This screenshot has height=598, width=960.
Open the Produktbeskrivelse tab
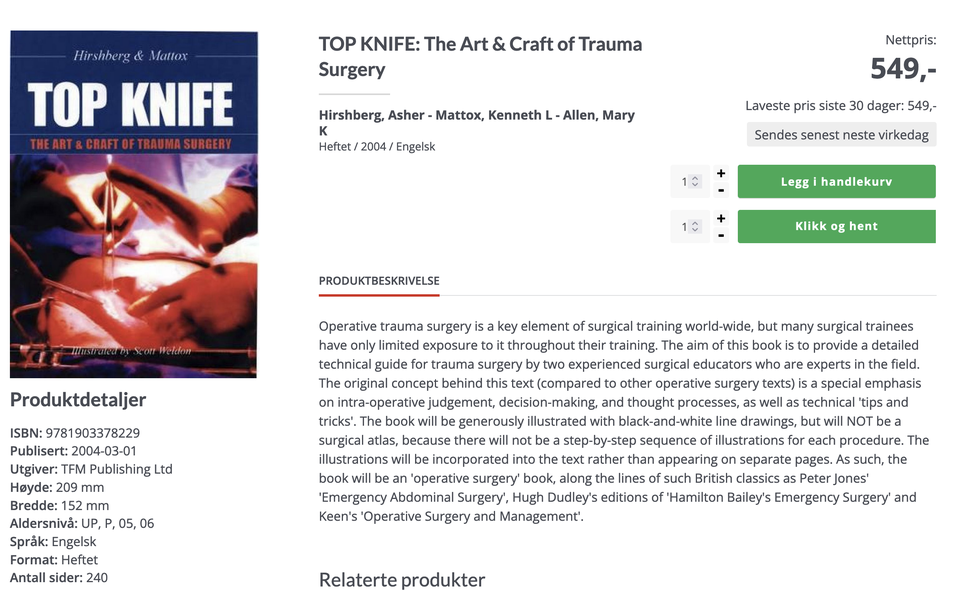[x=379, y=281]
